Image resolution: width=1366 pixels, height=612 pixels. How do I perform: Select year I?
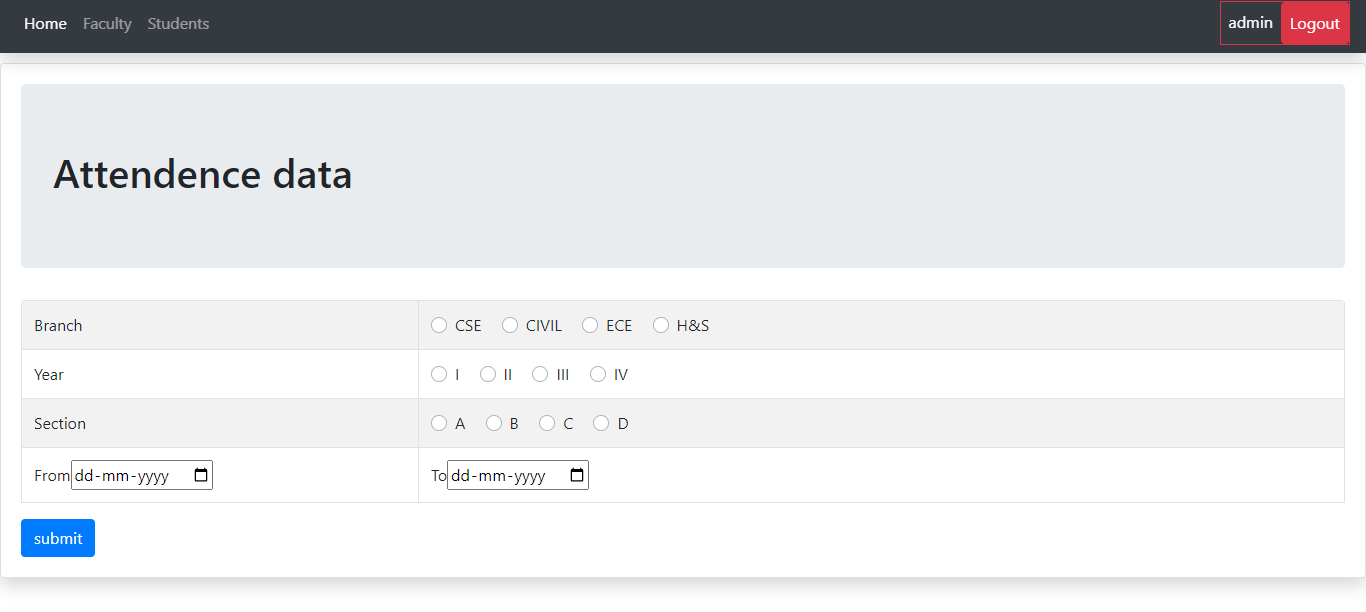[439, 374]
